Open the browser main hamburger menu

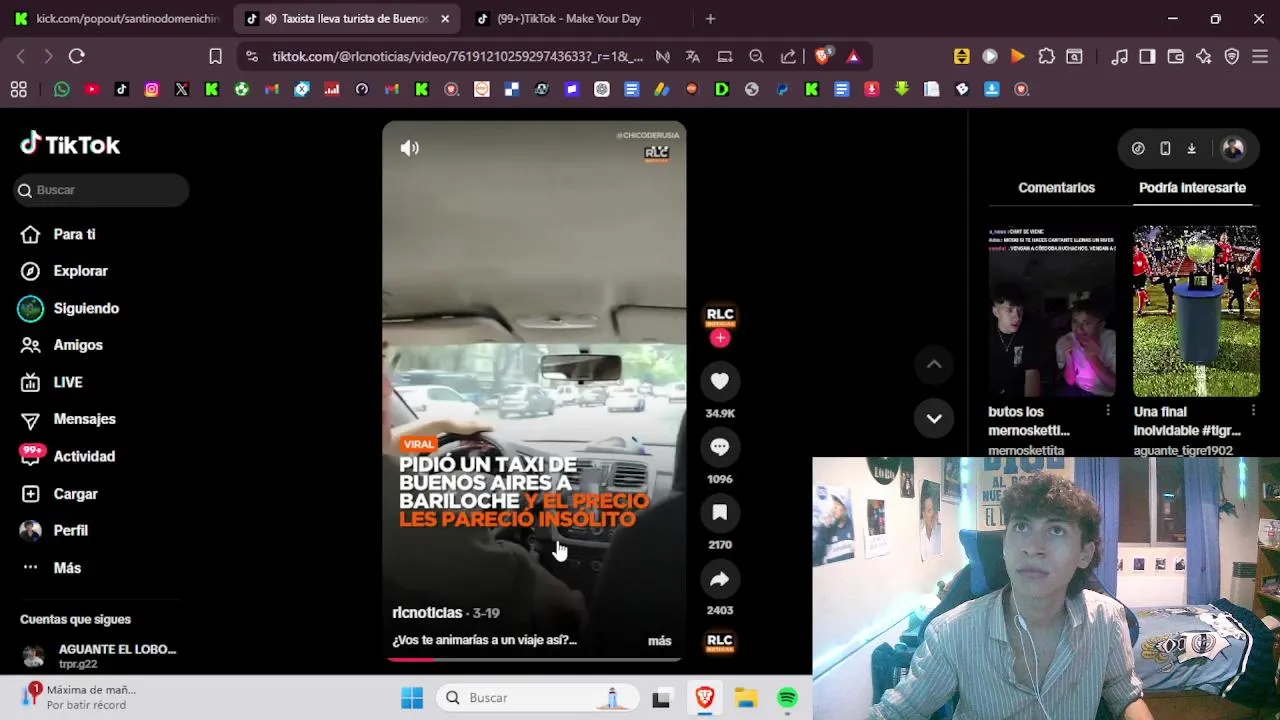tap(1260, 57)
